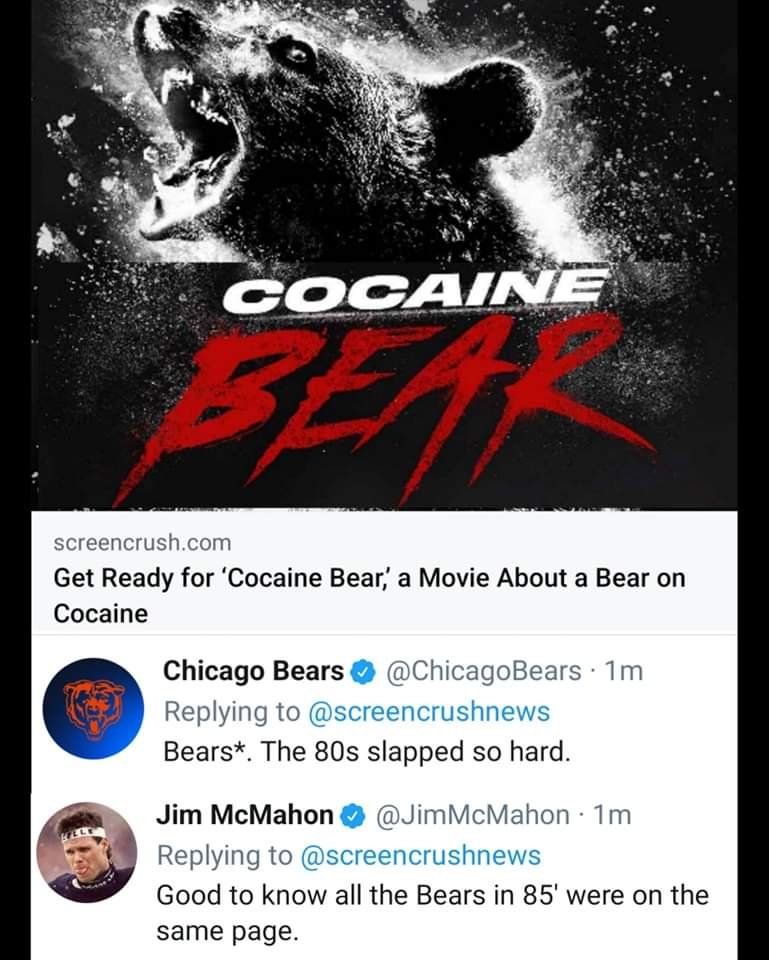Click Jim McMahon's verified badge
The width and height of the screenshot is (769, 960).
(x=351, y=816)
